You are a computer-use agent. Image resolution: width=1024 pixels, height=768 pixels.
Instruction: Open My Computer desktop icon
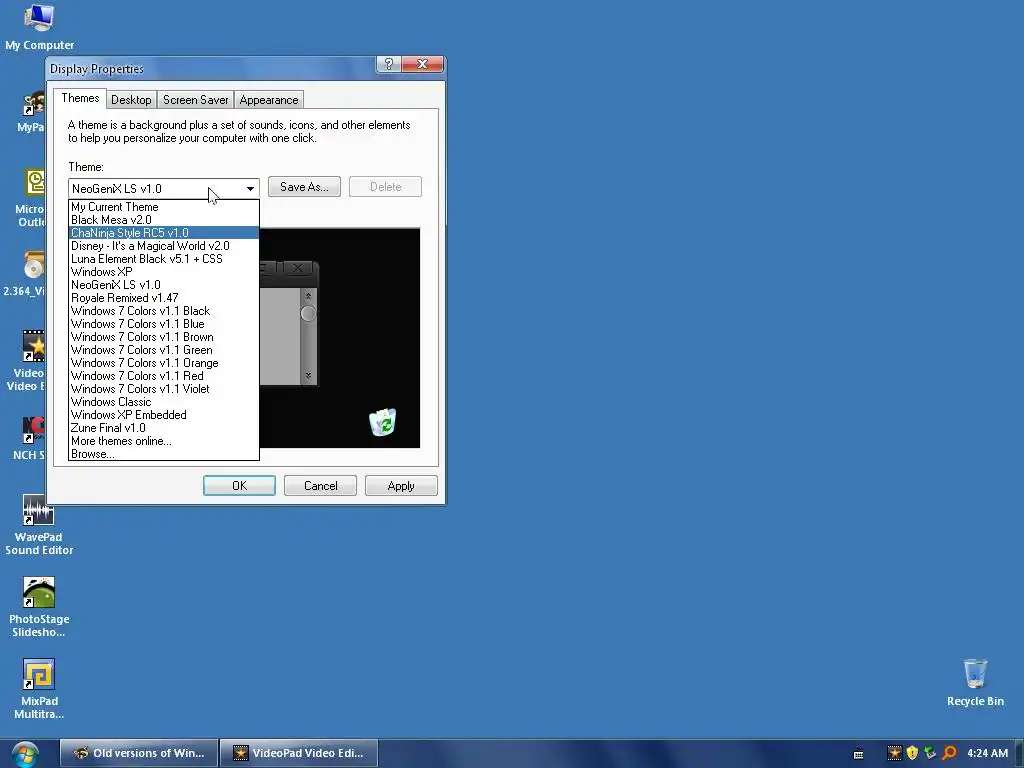point(39,27)
